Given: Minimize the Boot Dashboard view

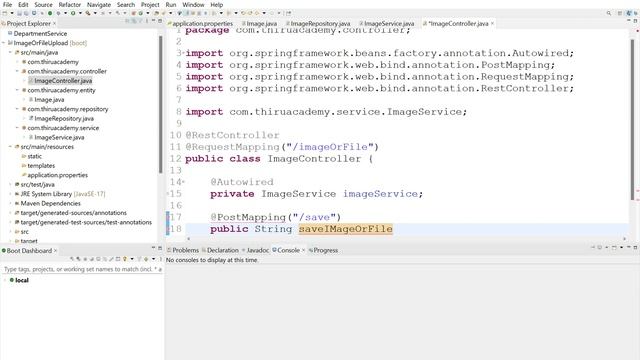Looking at the screenshot, I should (153, 247).
